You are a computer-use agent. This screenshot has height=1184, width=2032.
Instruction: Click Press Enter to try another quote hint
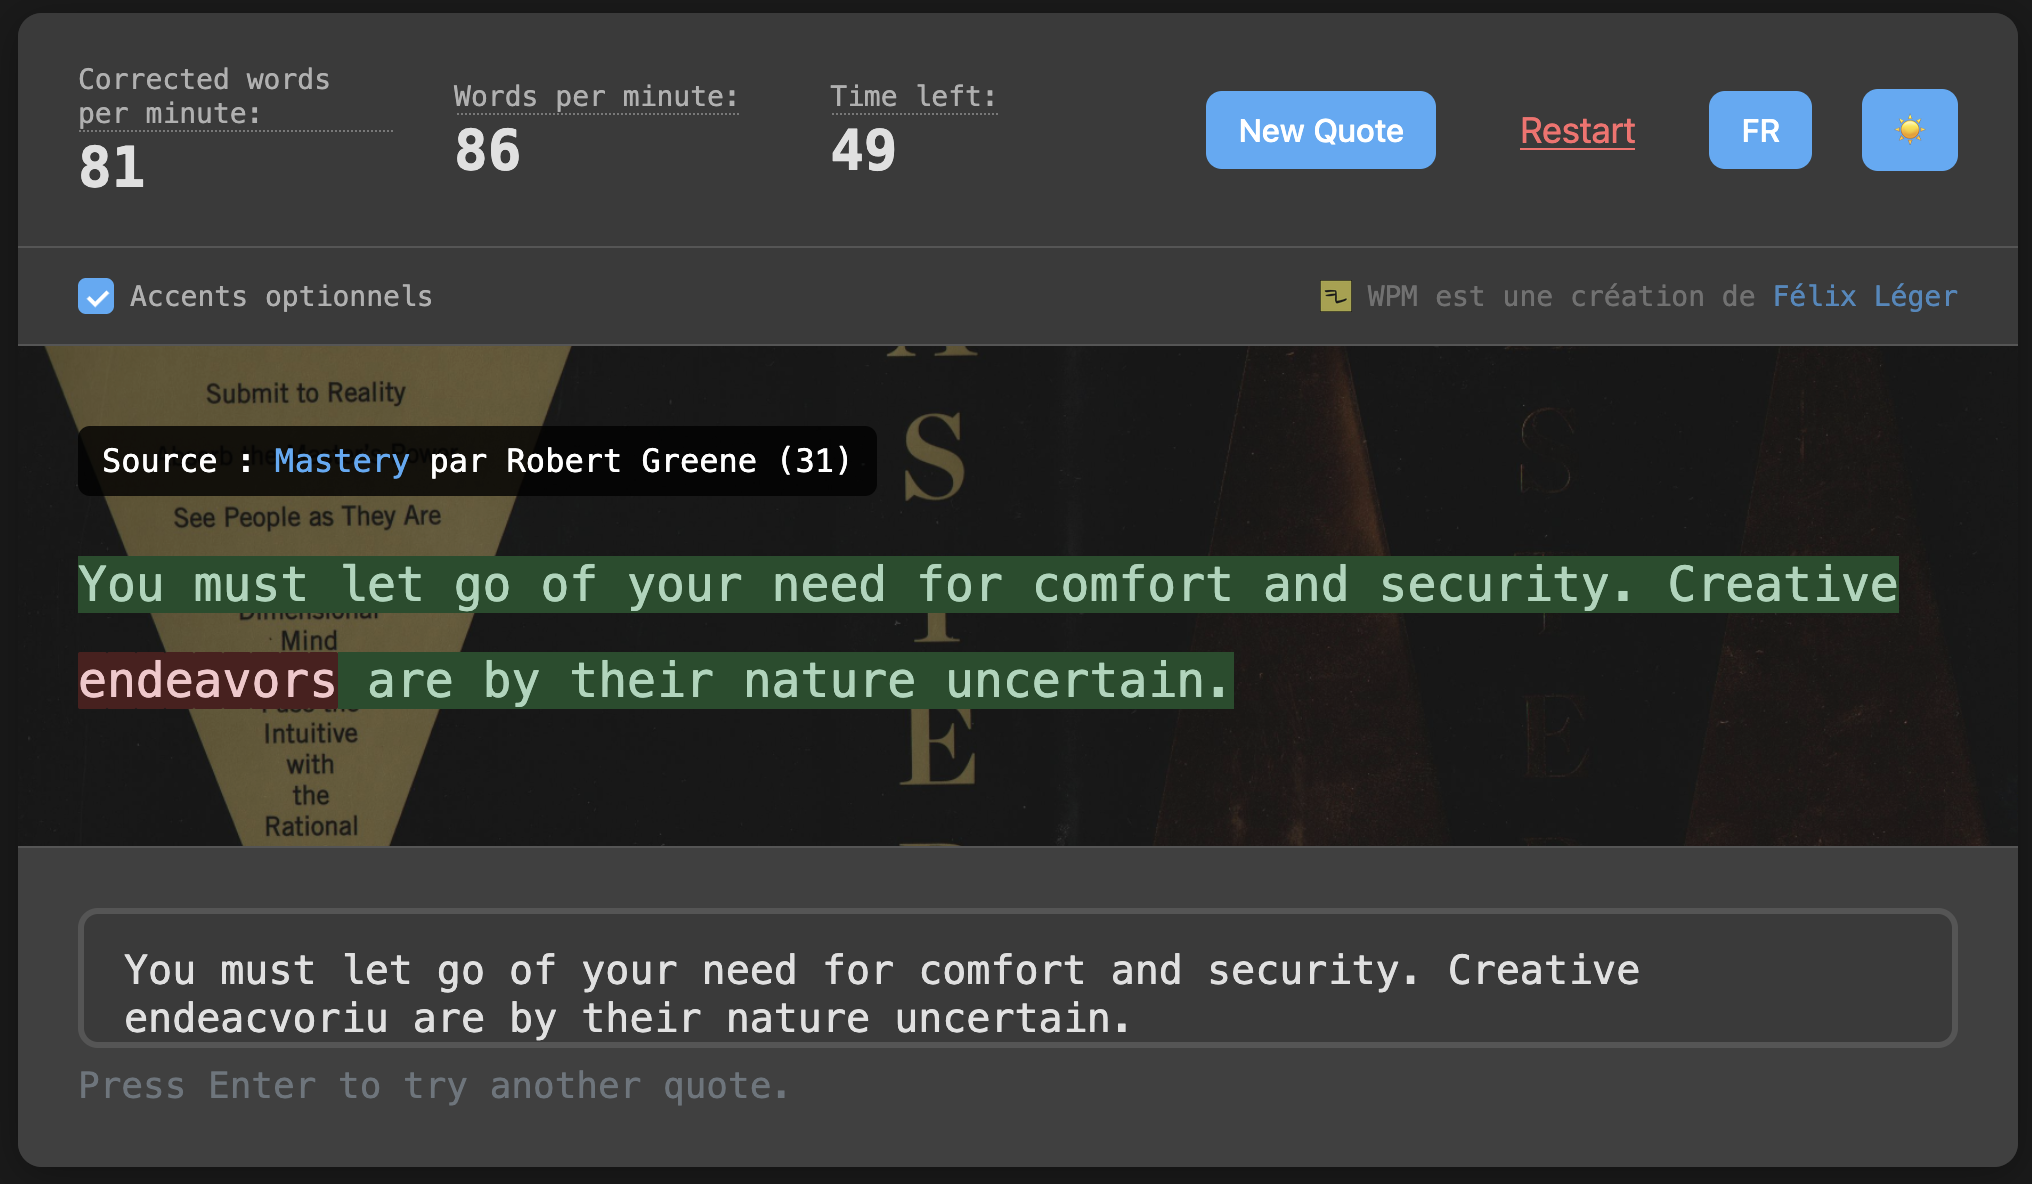[433, 1085]
